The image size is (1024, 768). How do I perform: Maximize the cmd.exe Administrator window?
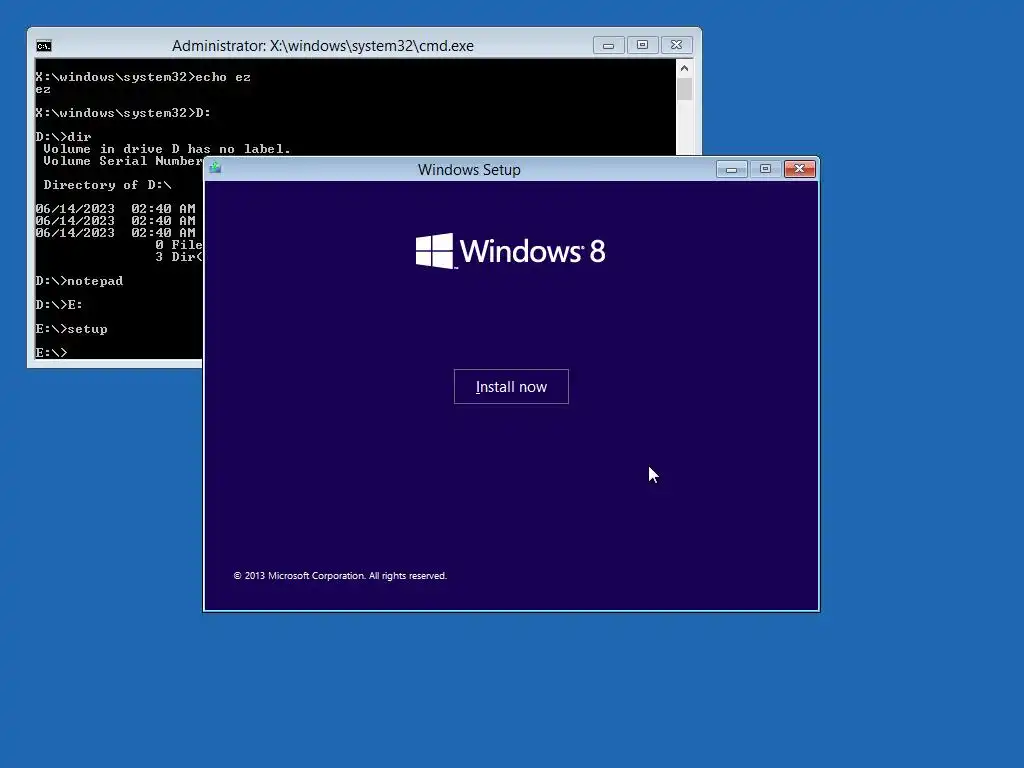[x=643, y=45]
